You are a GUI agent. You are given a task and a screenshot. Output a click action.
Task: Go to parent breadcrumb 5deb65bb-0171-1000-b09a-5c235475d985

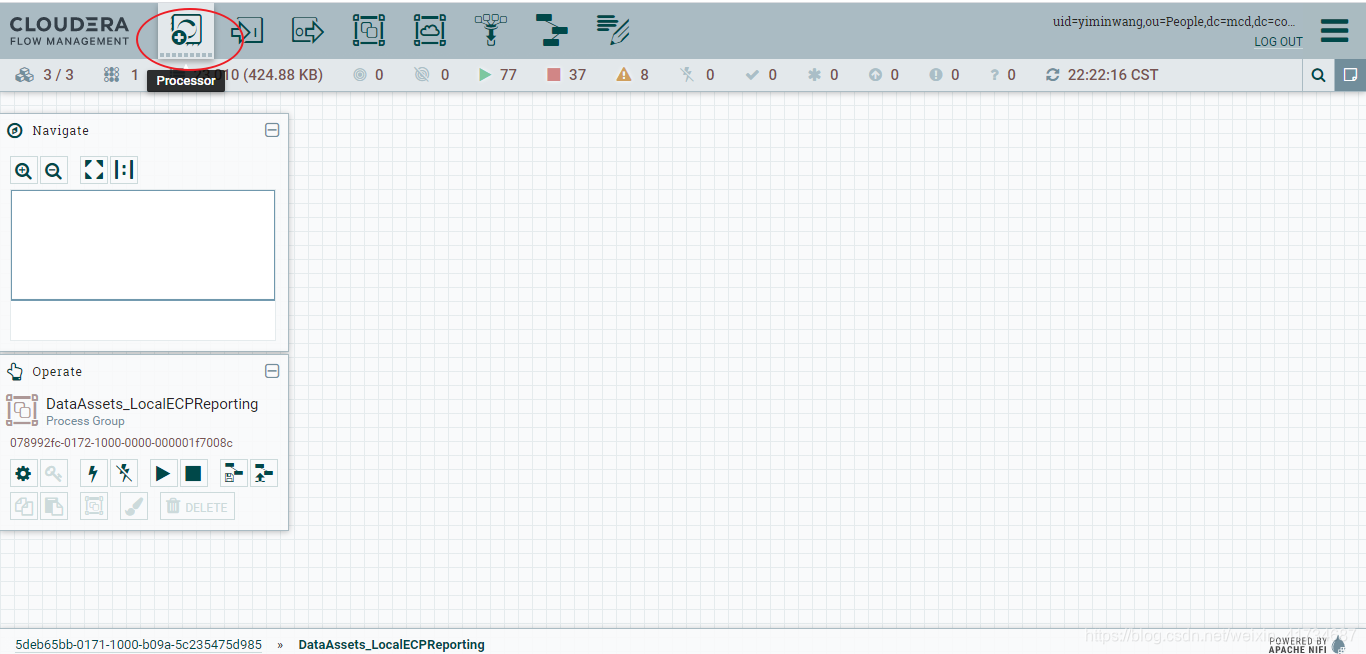coord(138,645)
